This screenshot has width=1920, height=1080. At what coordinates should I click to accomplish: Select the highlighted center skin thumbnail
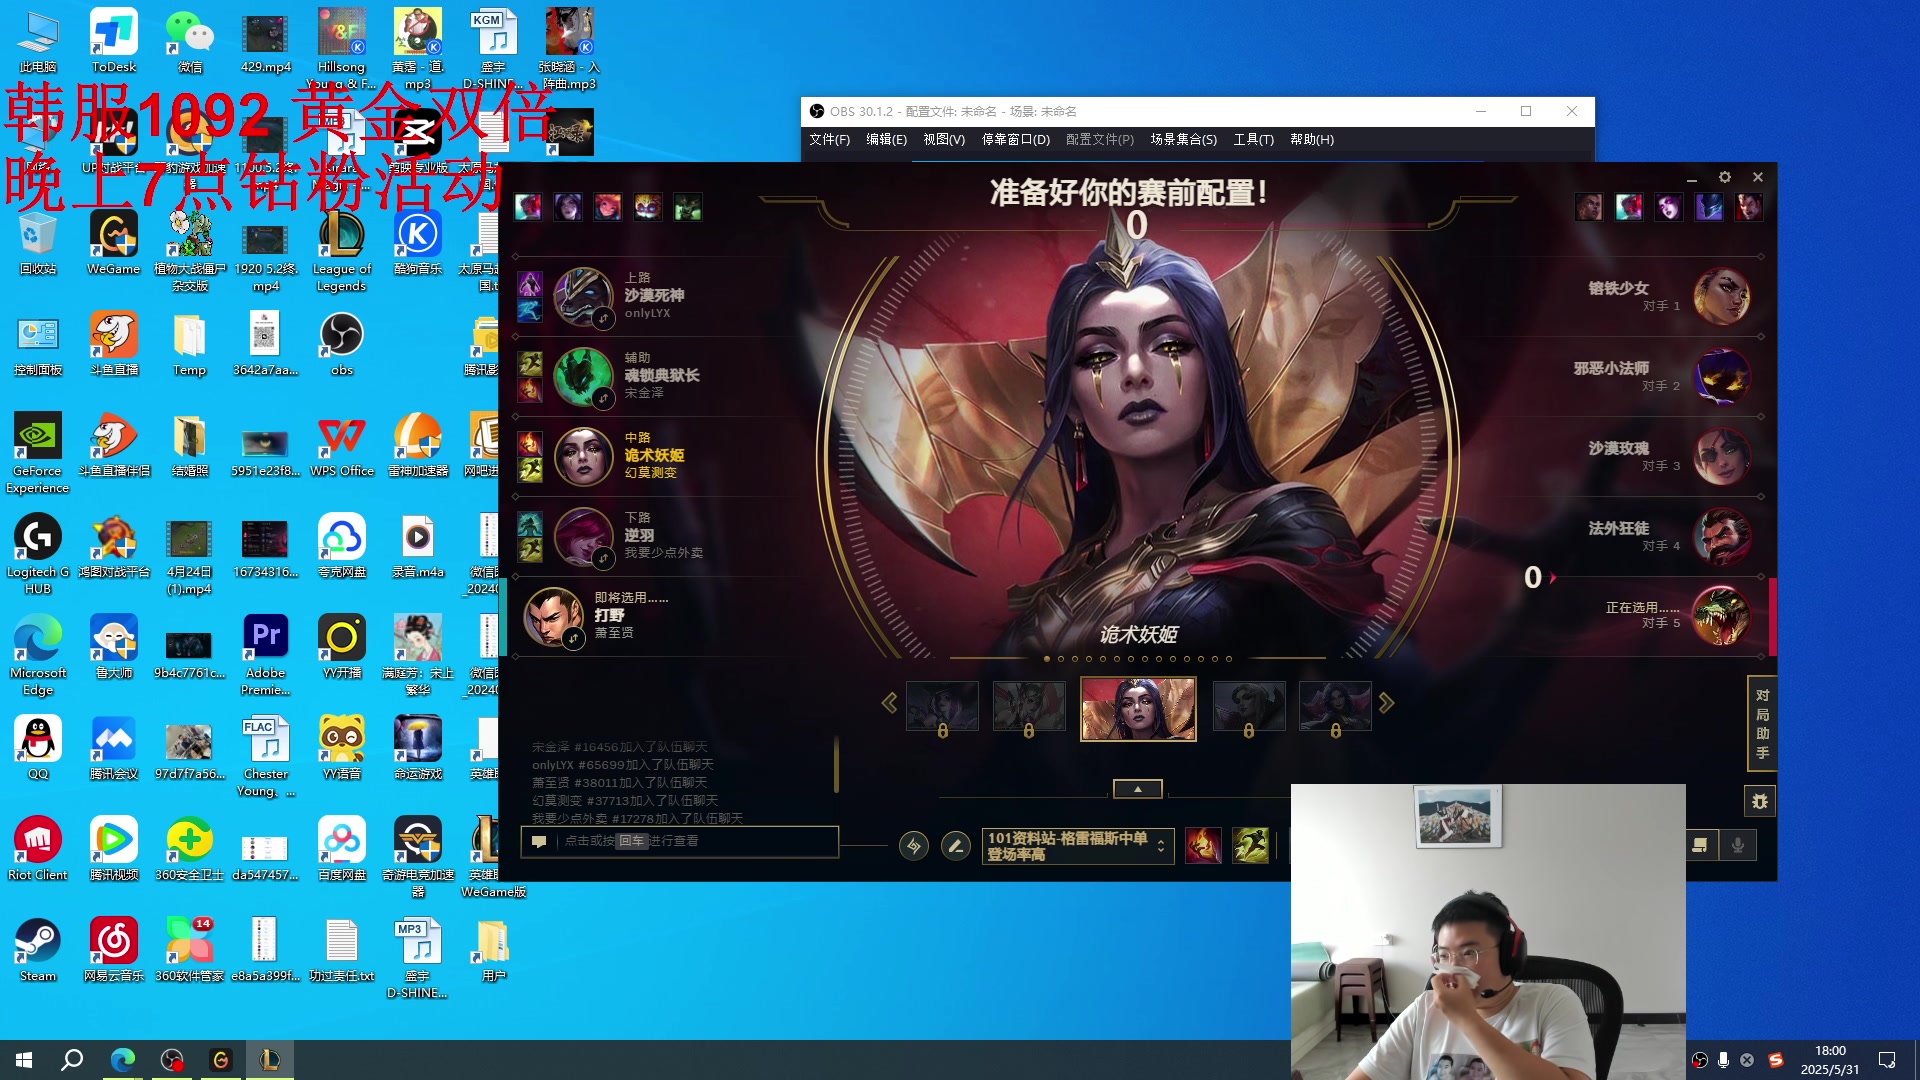pos(1138,708)
